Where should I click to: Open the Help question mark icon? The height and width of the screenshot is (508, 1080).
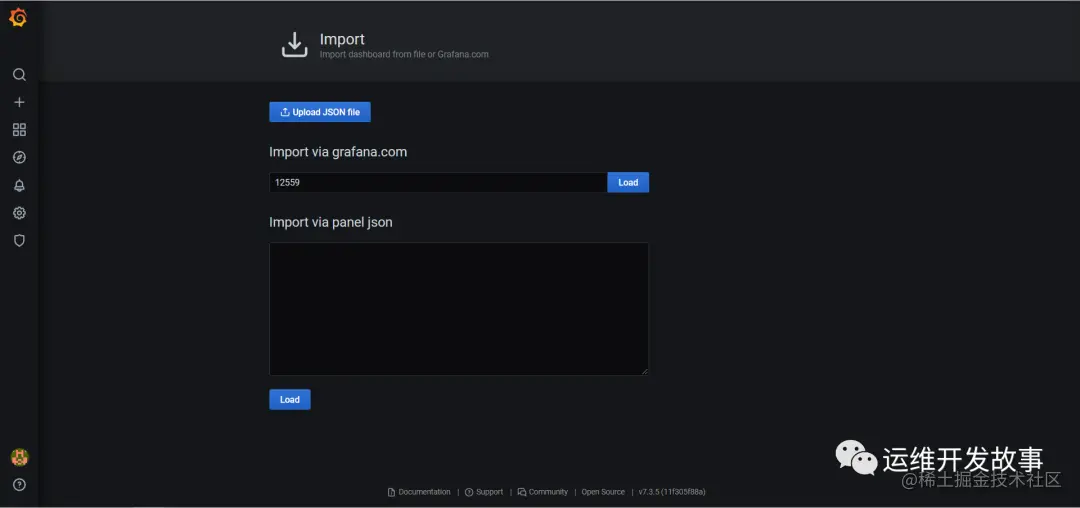[x=19, y=485]
